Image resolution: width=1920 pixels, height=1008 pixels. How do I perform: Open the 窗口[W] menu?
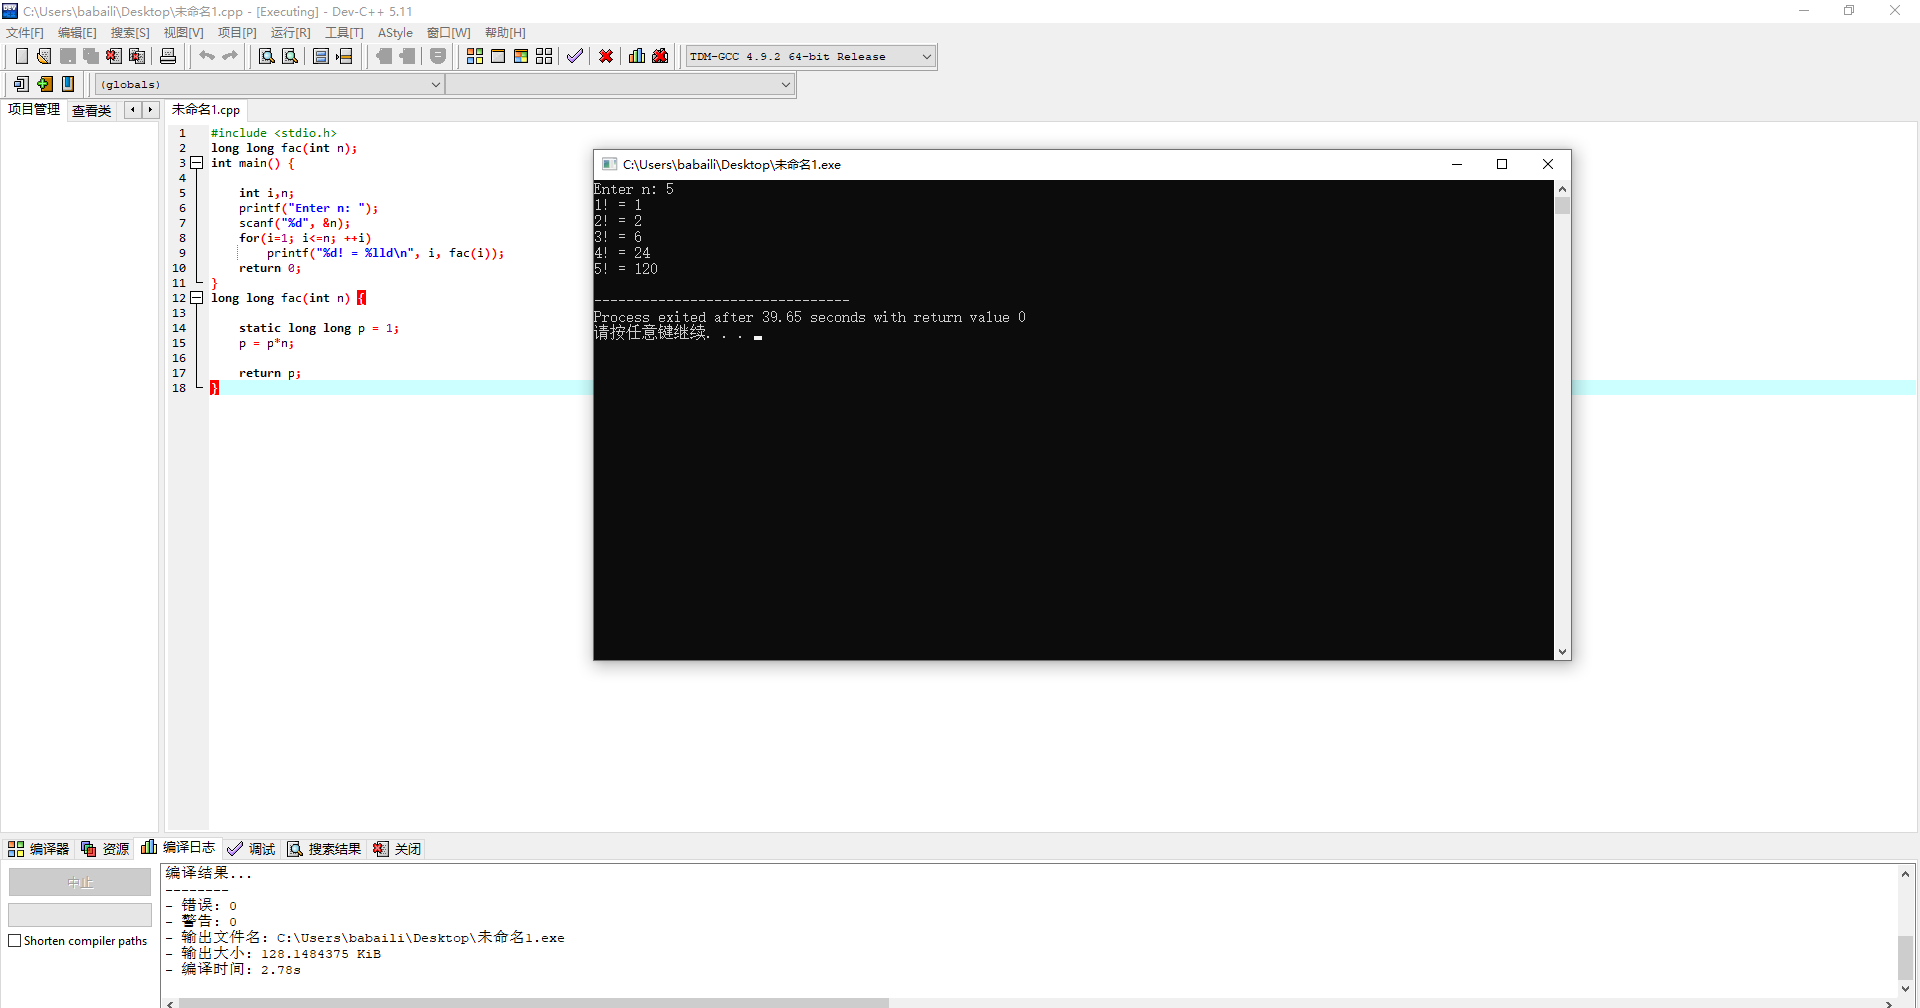448,33
